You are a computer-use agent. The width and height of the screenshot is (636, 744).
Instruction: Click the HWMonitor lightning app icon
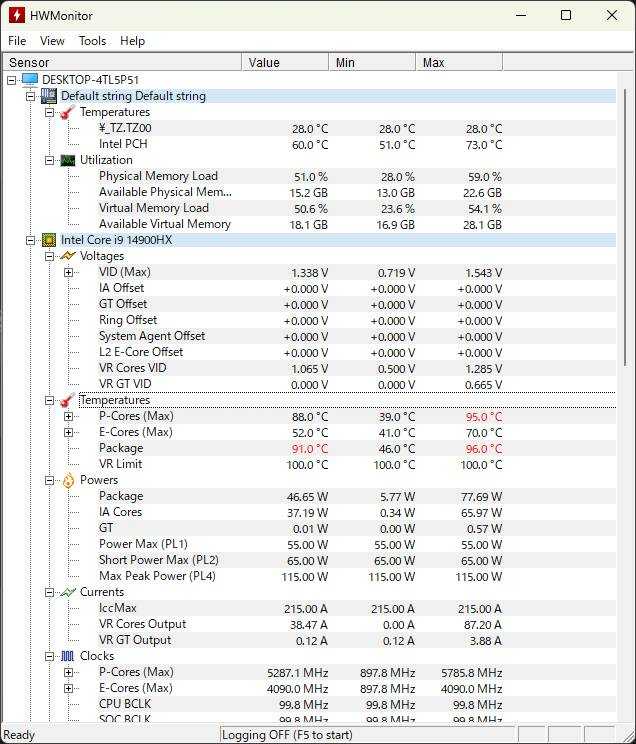(16, 15)
